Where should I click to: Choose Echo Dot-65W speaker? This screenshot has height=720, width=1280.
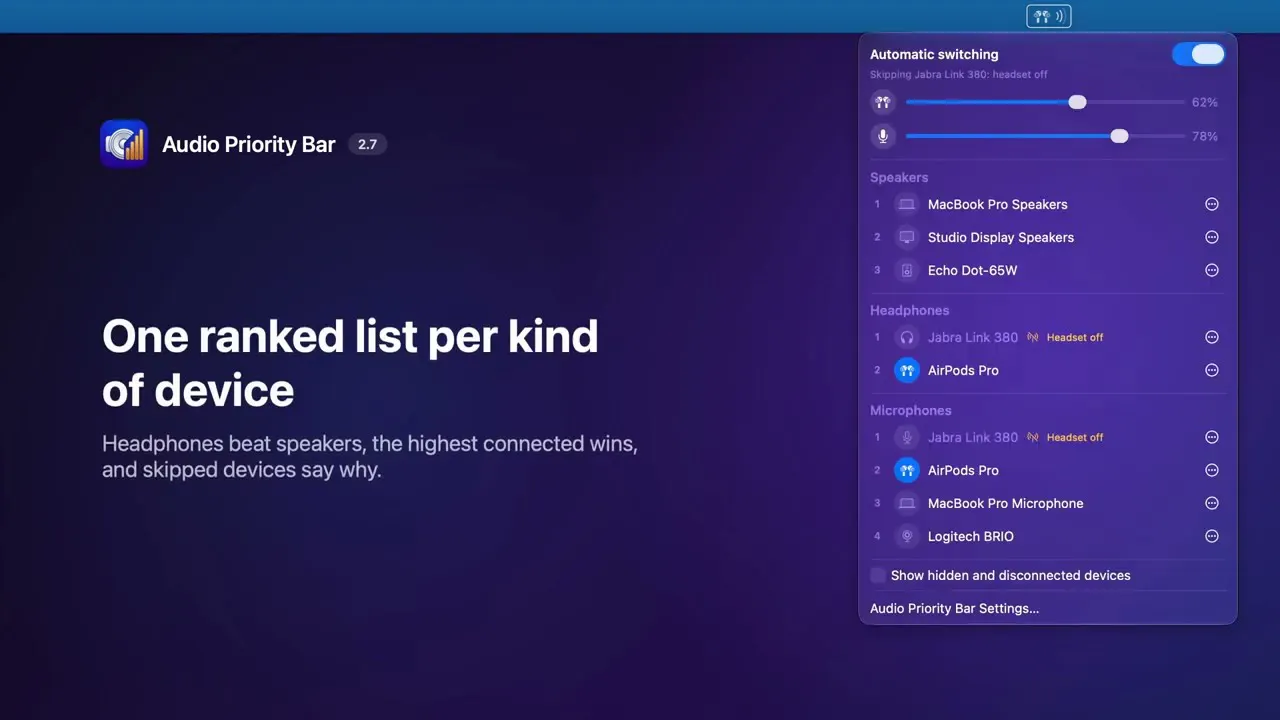pyautogui.click(x=1047, y=270)
